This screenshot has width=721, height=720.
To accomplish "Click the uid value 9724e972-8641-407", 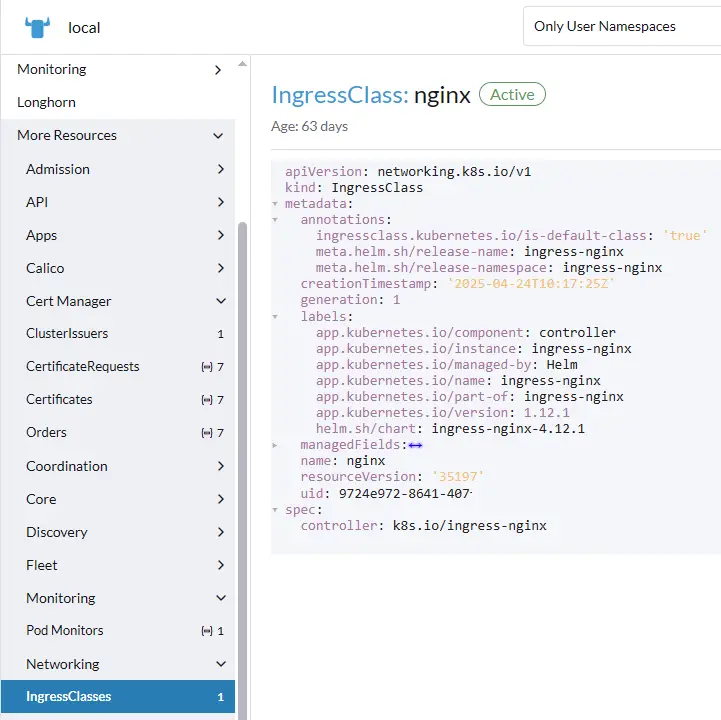I will coord(405,494).
